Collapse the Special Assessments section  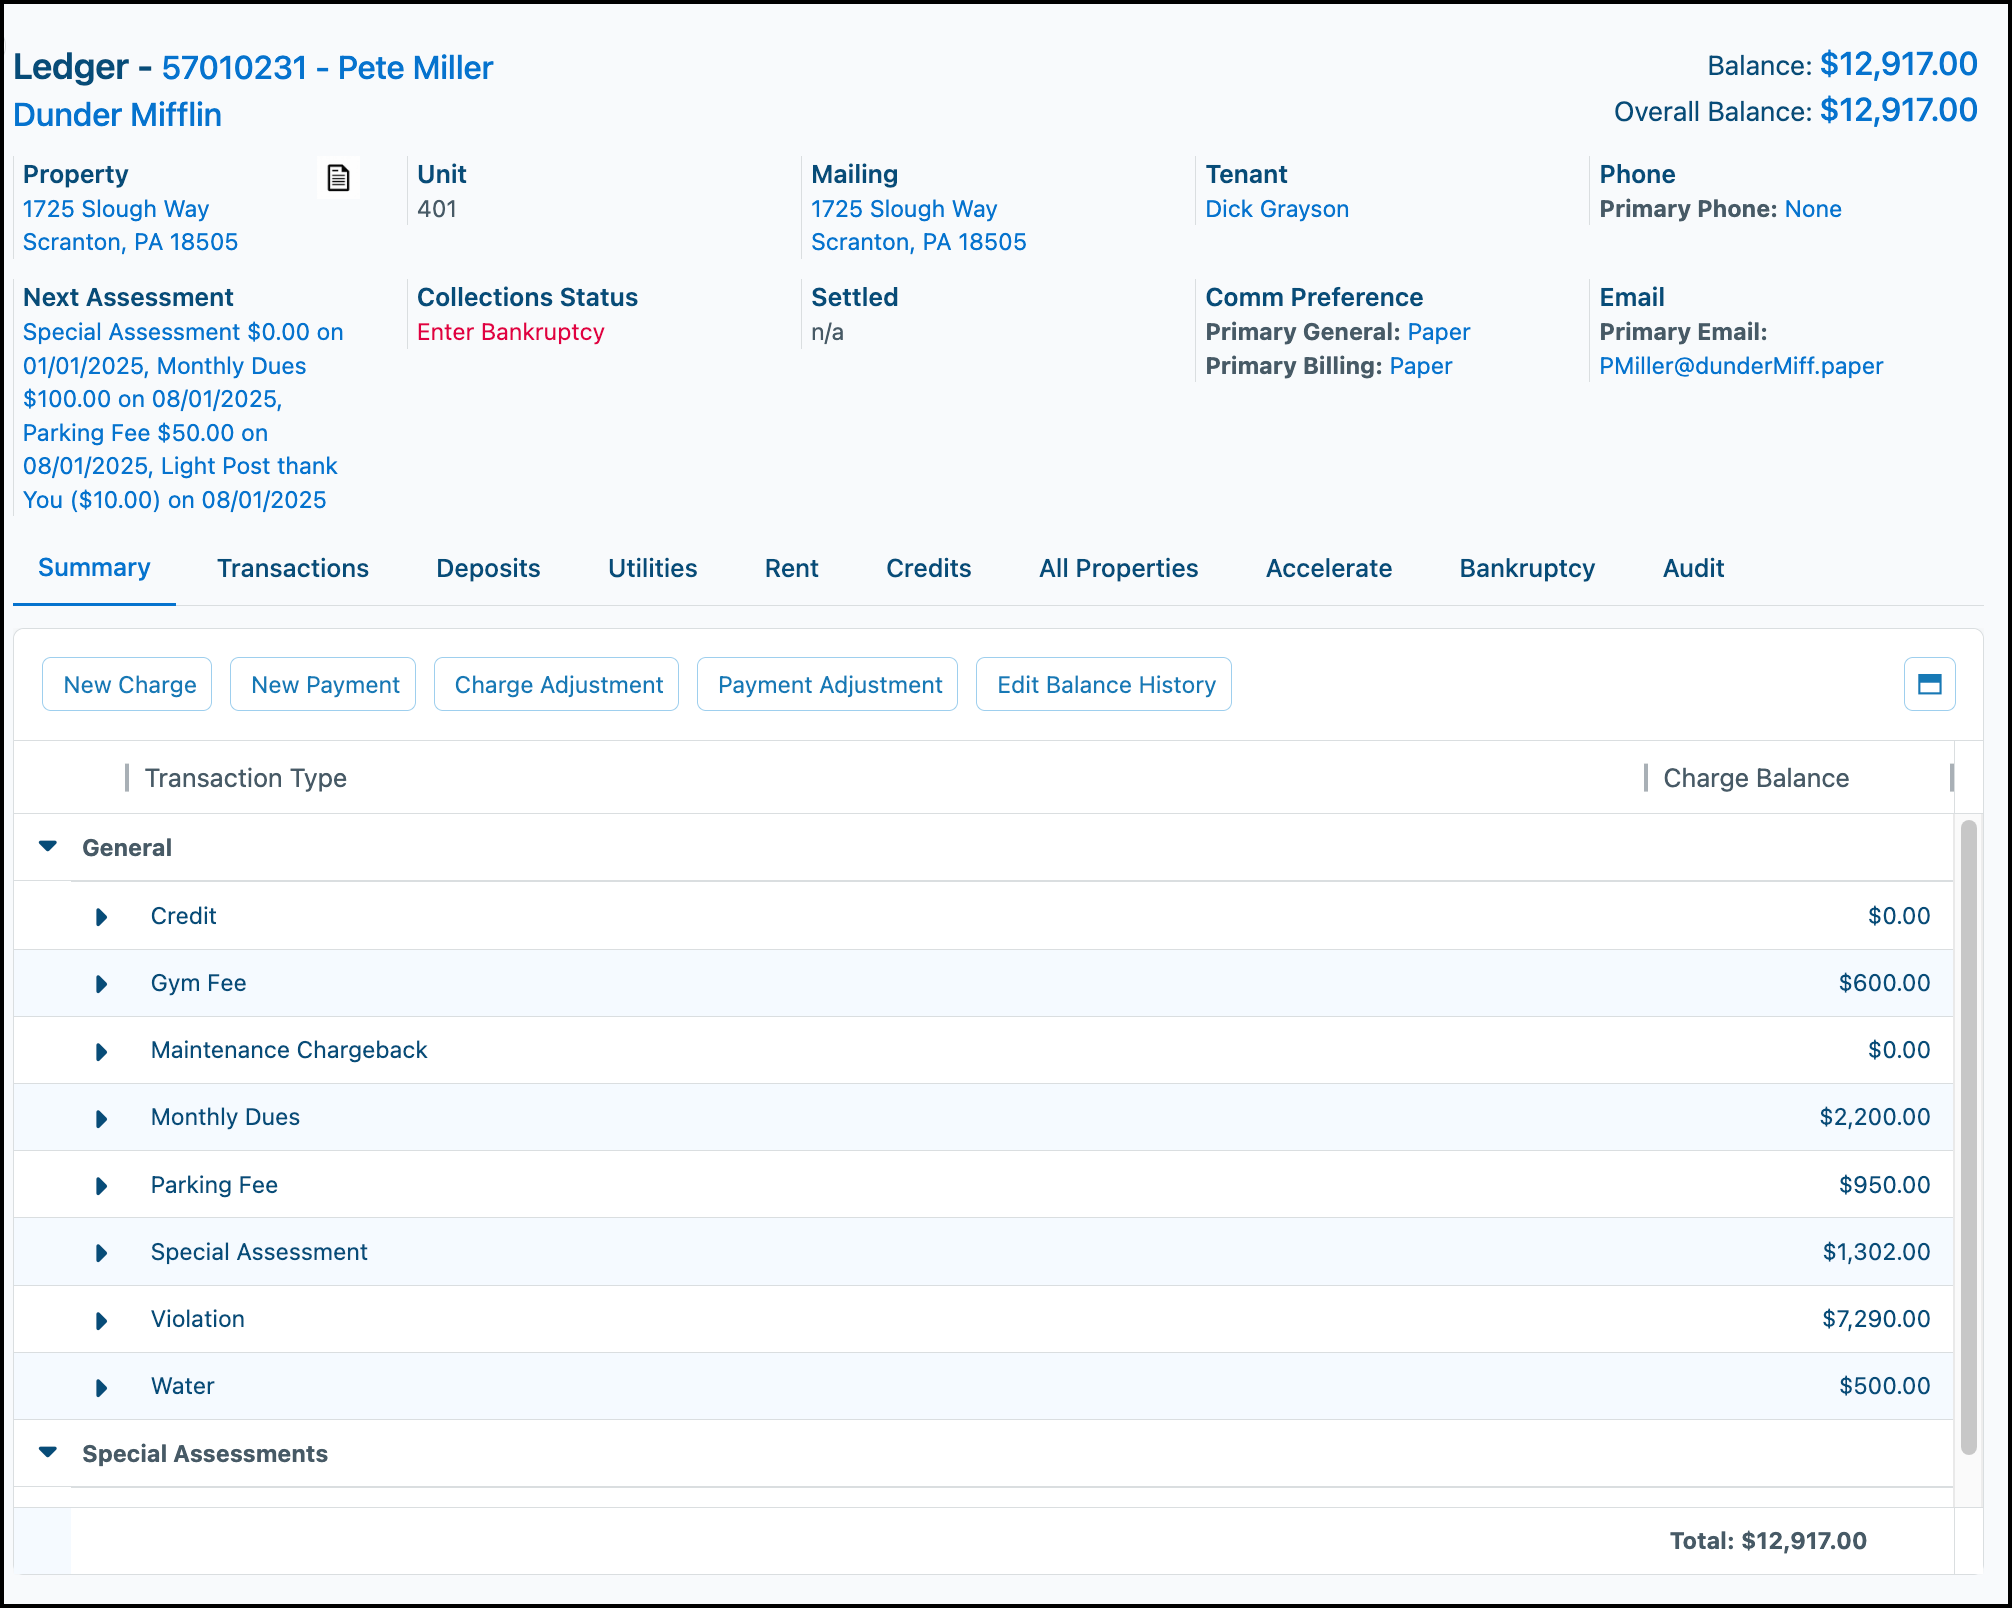pyautogui.click(x=48, y=1453)
